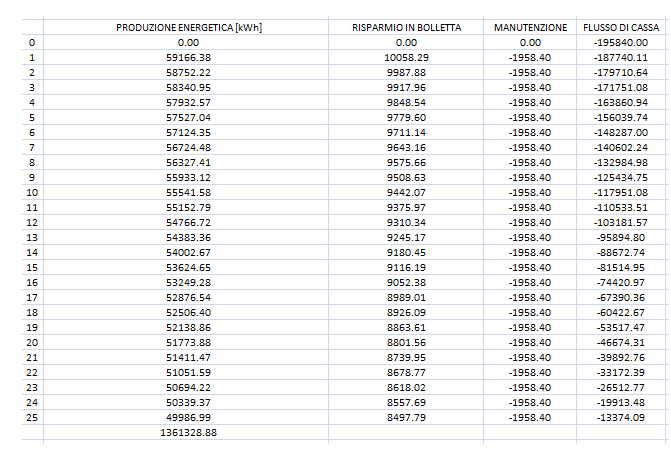Click the year 0 row label
The height and width of the screenshot is (451, 671).
(33, 43)
